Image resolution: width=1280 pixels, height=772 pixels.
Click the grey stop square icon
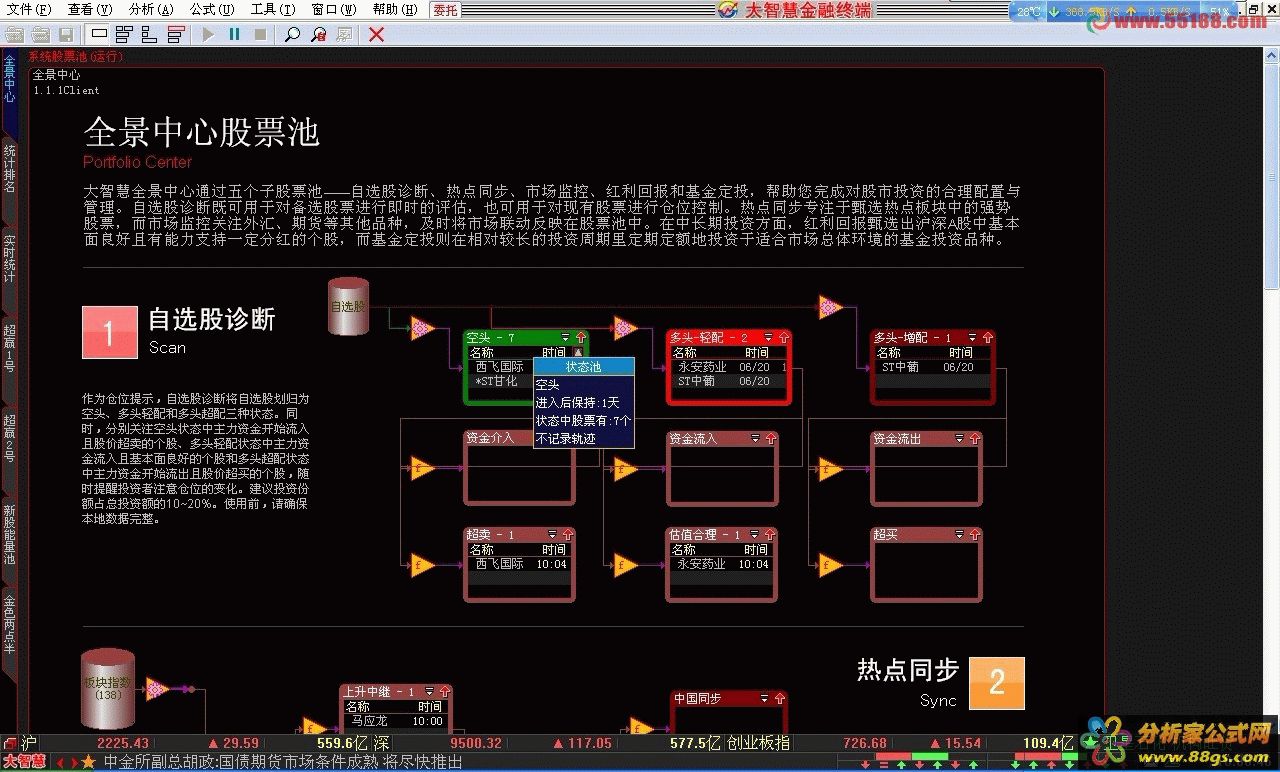(x=260, y=34)
